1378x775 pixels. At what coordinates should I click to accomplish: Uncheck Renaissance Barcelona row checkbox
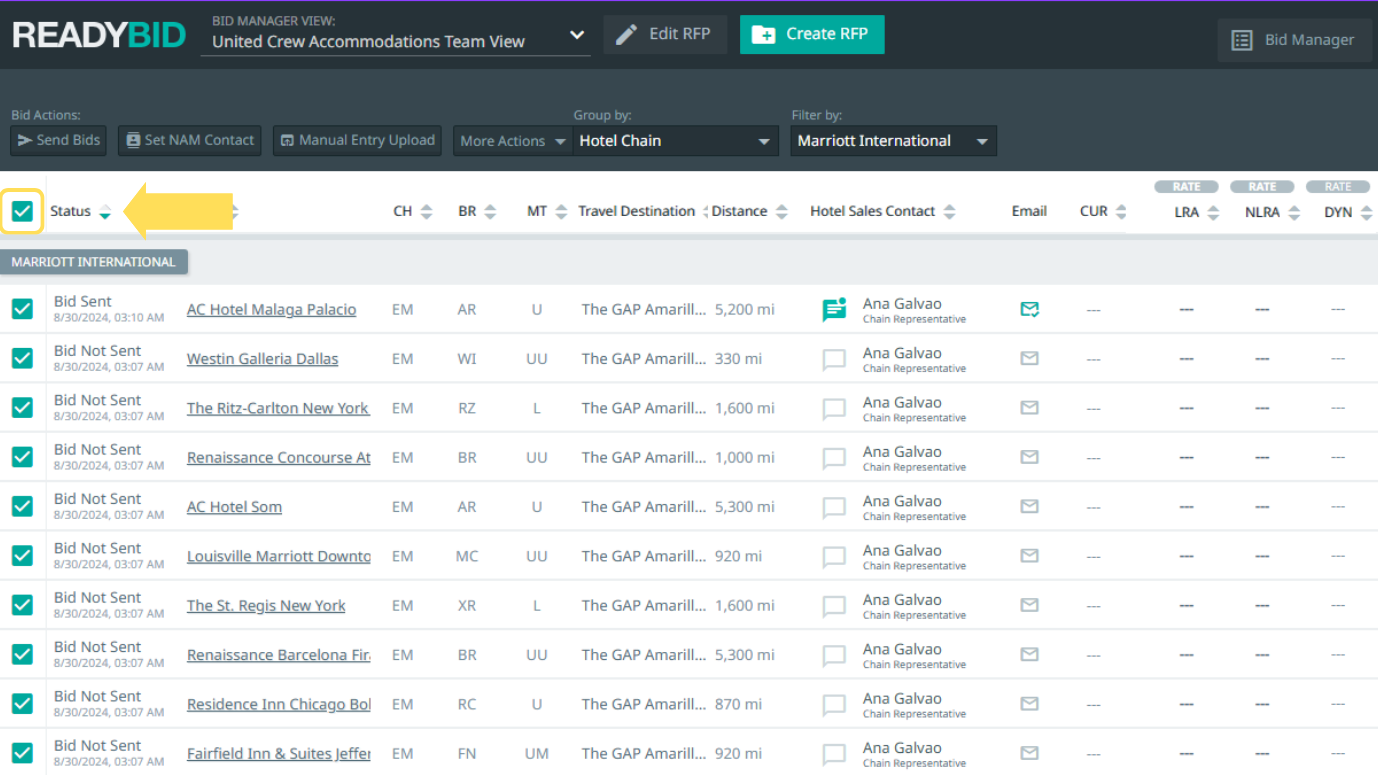[x=22, y=654]
